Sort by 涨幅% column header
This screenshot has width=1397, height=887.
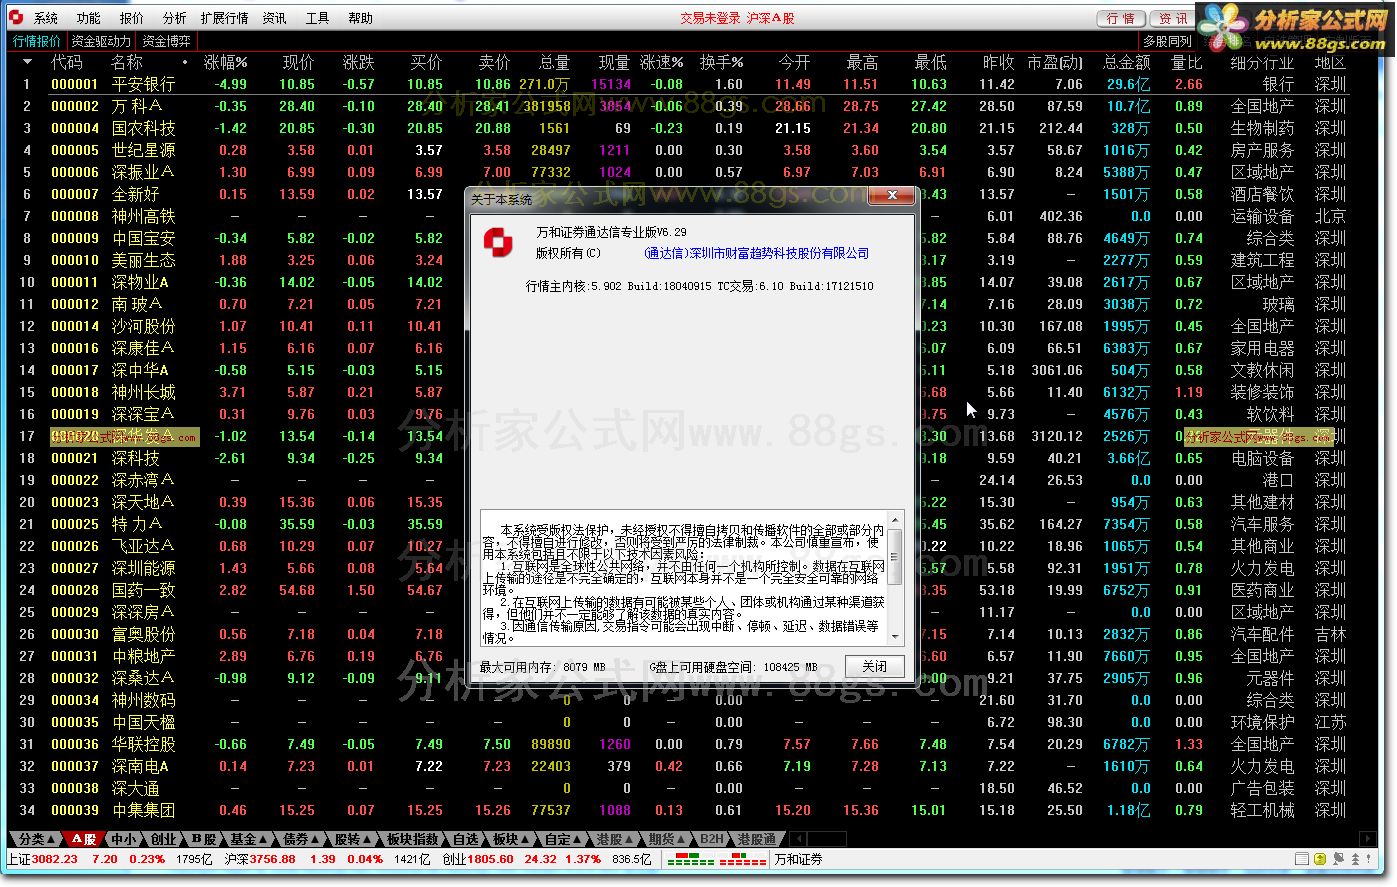225,62
